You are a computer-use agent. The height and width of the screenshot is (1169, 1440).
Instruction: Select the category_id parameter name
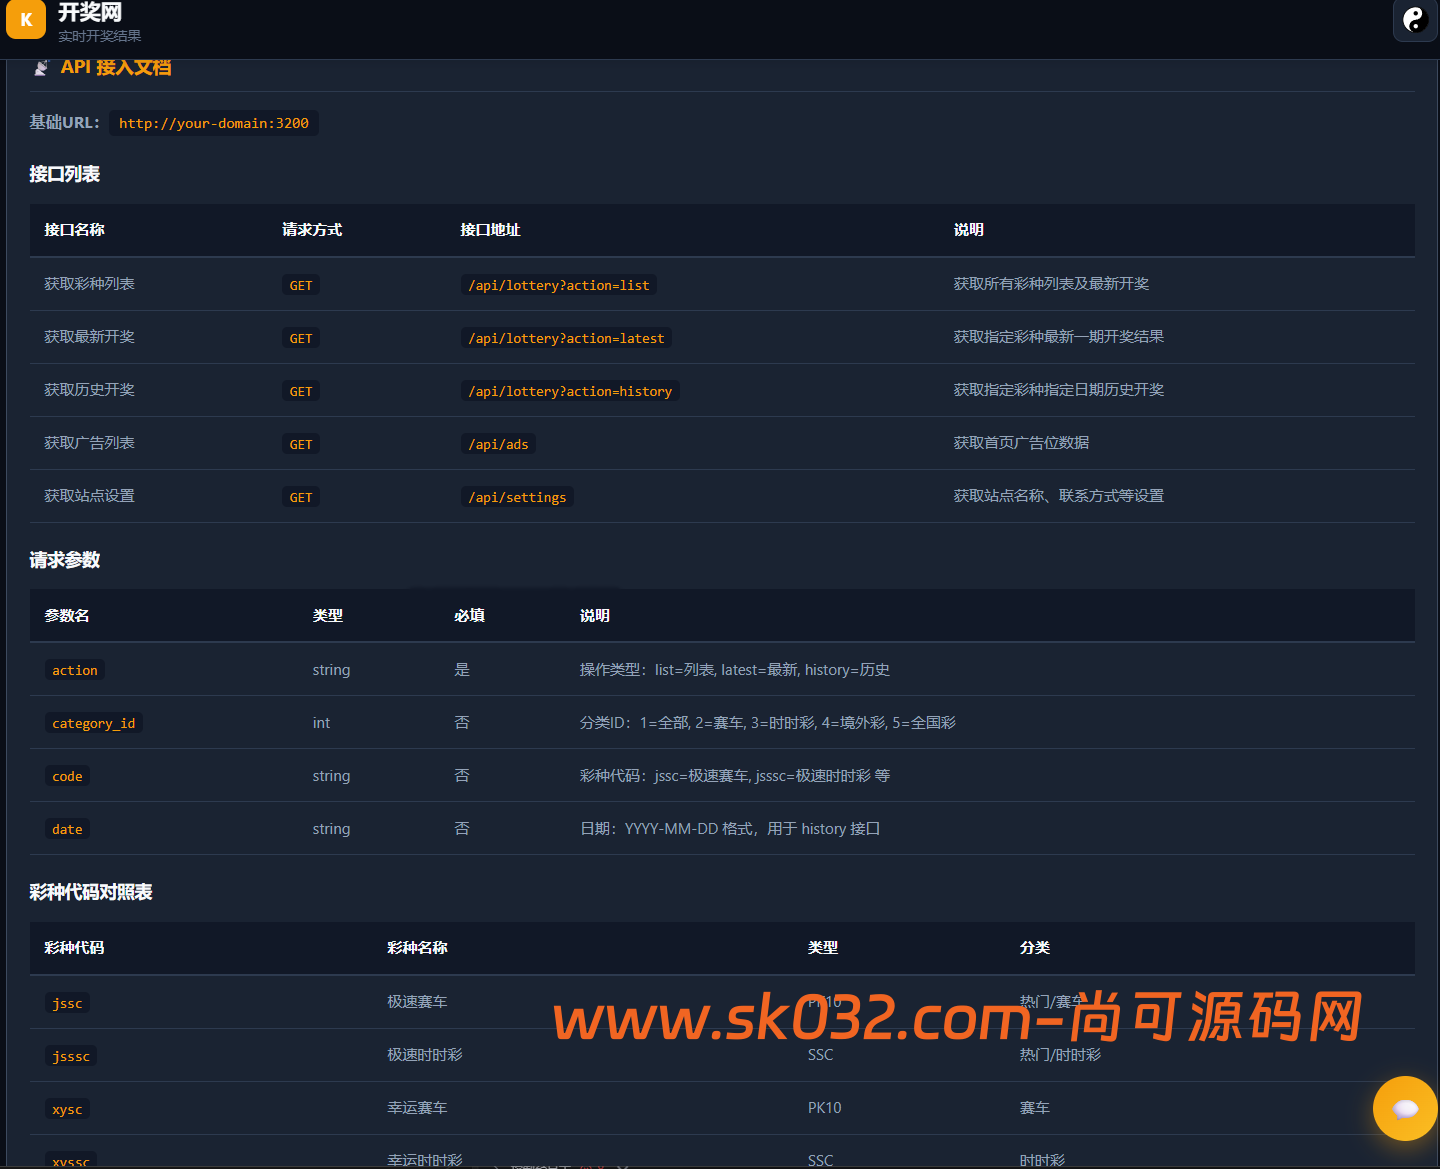(x=94, y=723)
